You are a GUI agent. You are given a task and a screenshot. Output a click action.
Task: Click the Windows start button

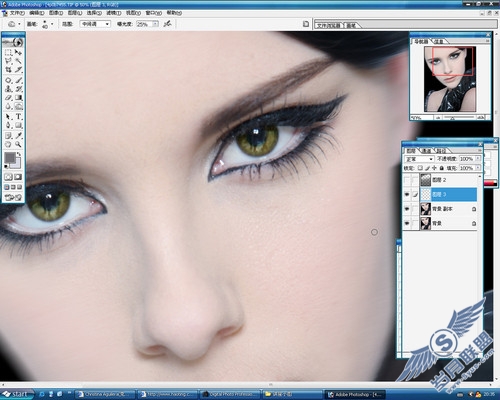click(x=16, y=394)
